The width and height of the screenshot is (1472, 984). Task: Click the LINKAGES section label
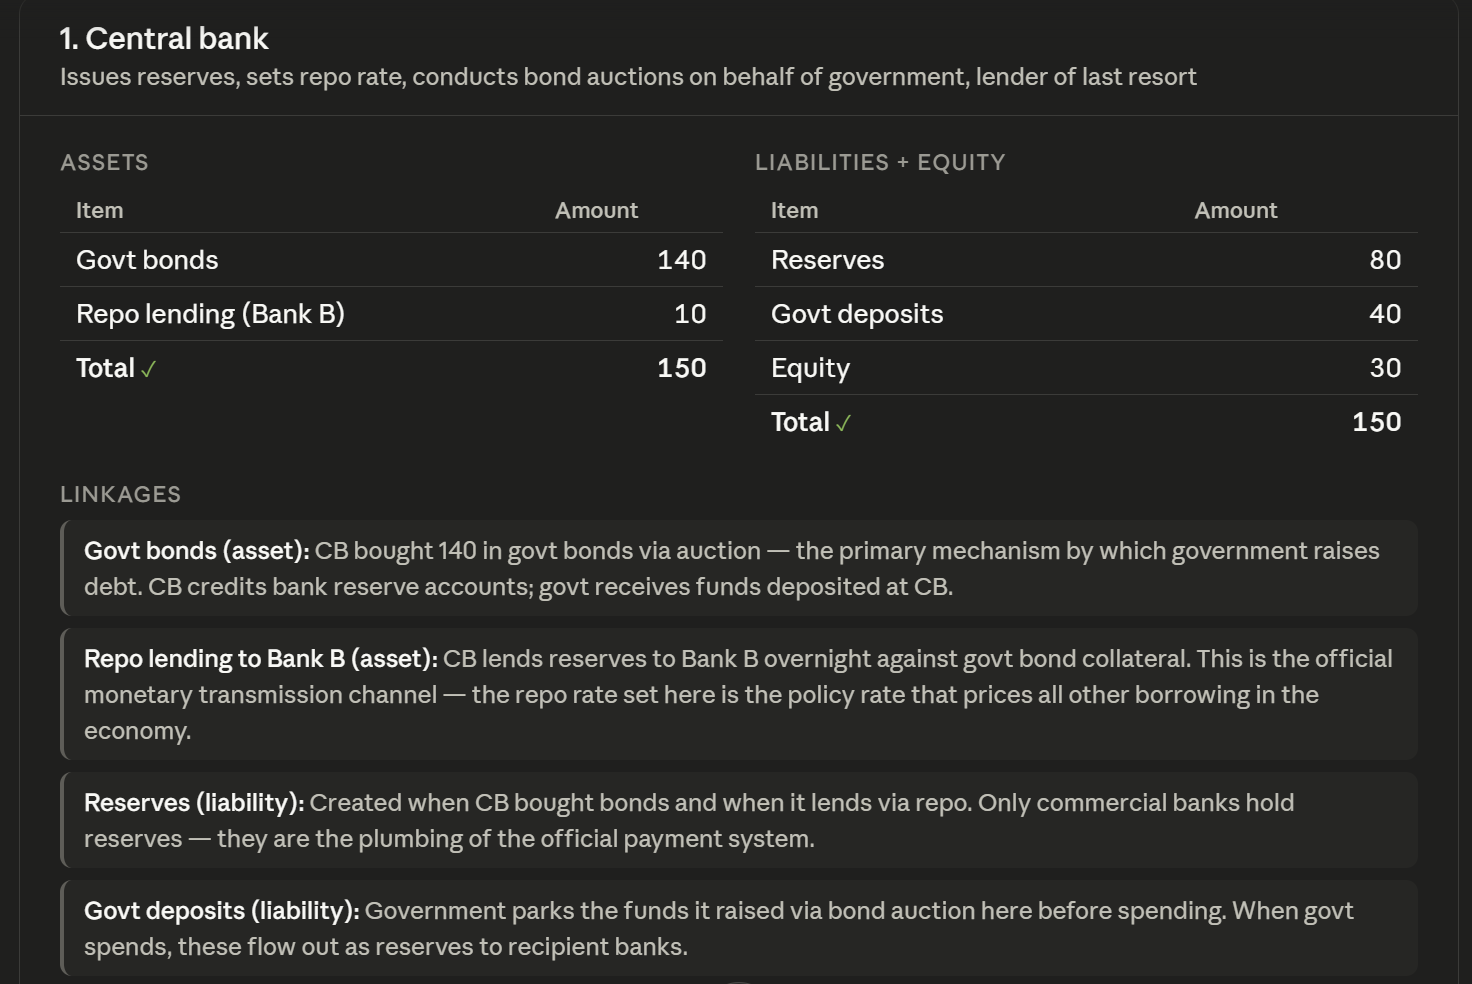click(121, 494)
